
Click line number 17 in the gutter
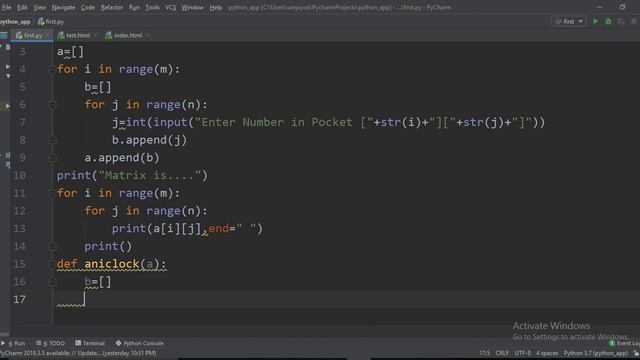click(19, 300)
